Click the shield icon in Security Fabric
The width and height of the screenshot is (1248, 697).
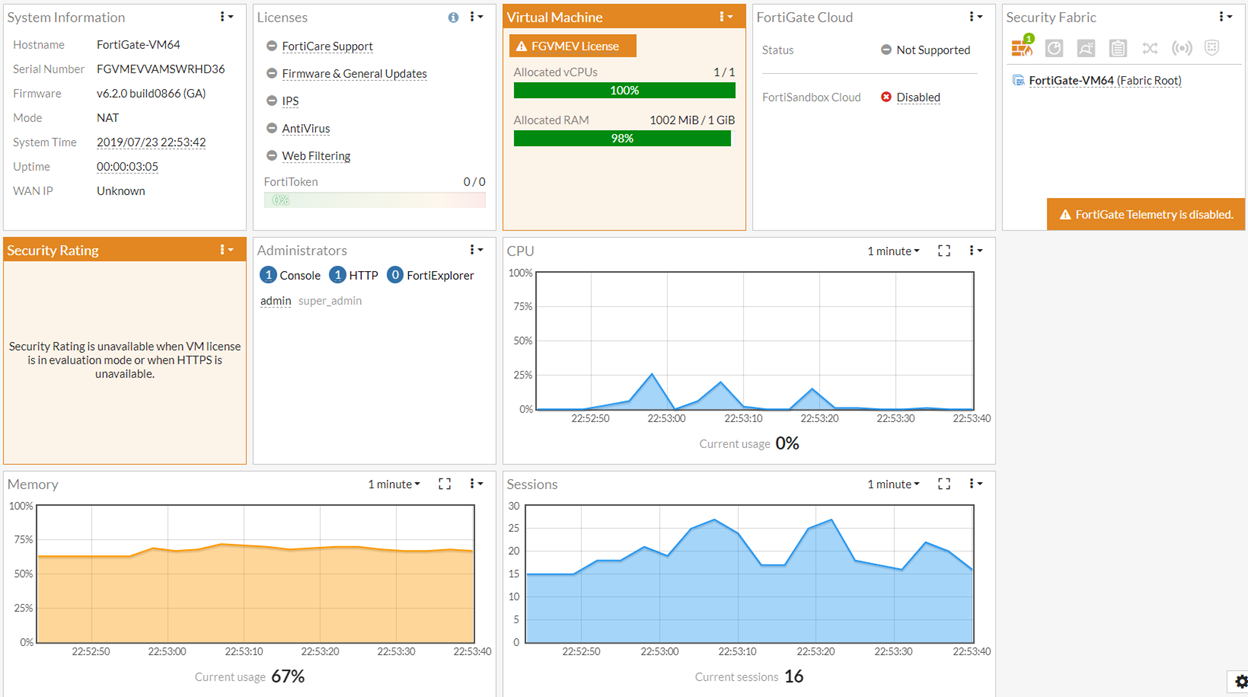click(1212, 48)
